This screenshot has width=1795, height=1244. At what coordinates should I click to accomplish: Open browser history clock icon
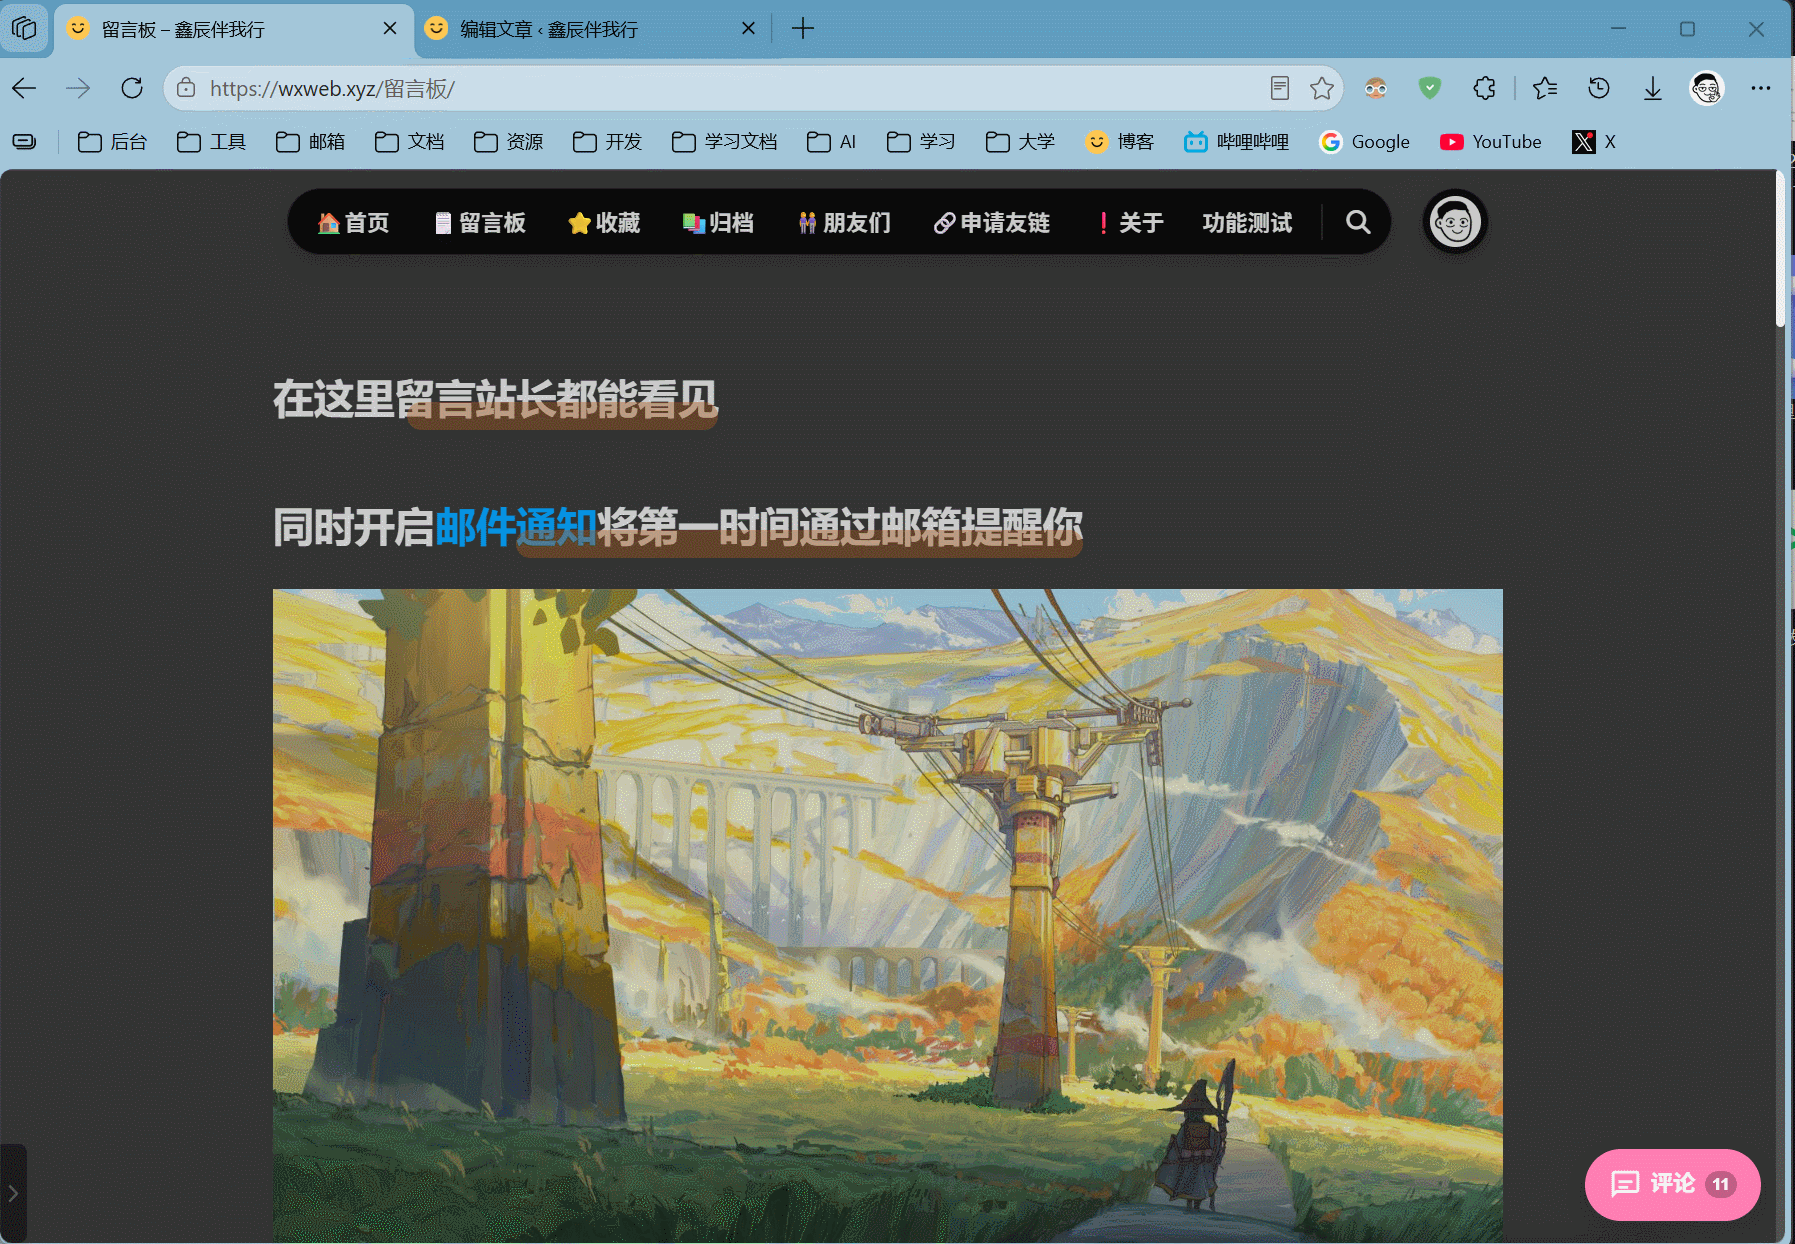pos(1599,88)
